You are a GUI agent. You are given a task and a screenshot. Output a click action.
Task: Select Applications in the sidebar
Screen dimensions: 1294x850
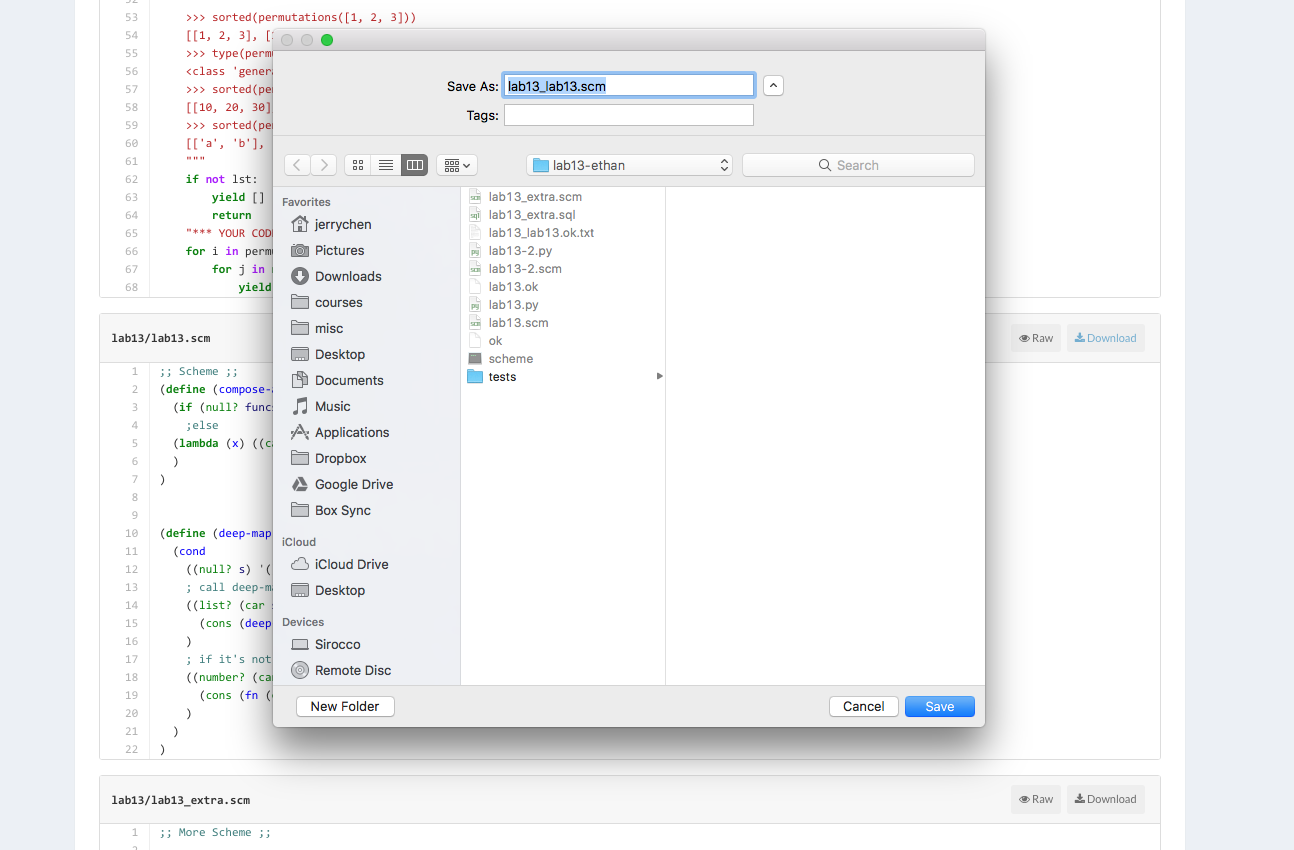tap(352, 432)
